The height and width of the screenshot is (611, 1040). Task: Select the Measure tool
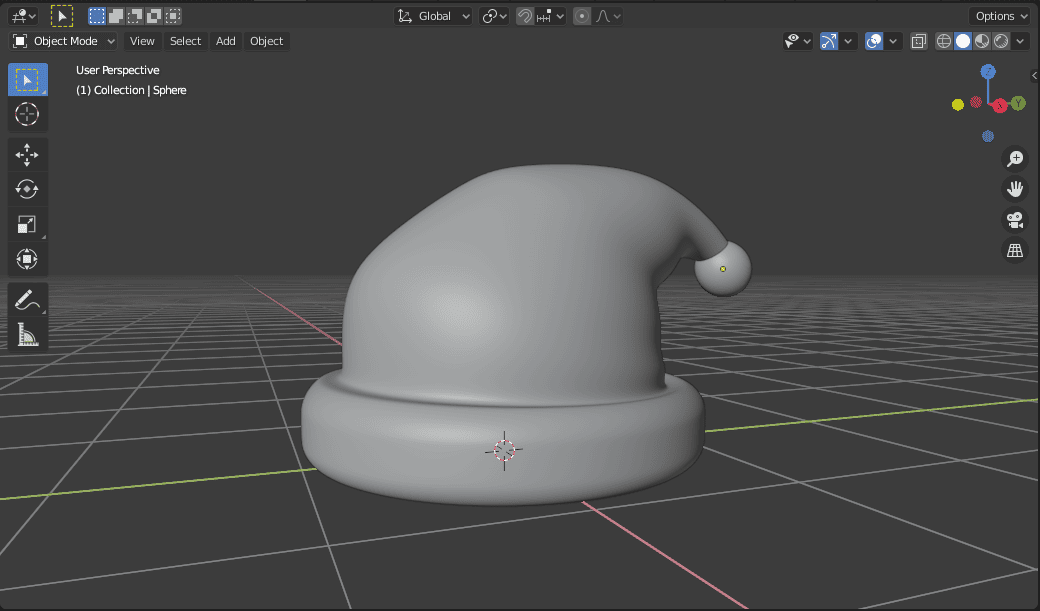pos(27,334)
